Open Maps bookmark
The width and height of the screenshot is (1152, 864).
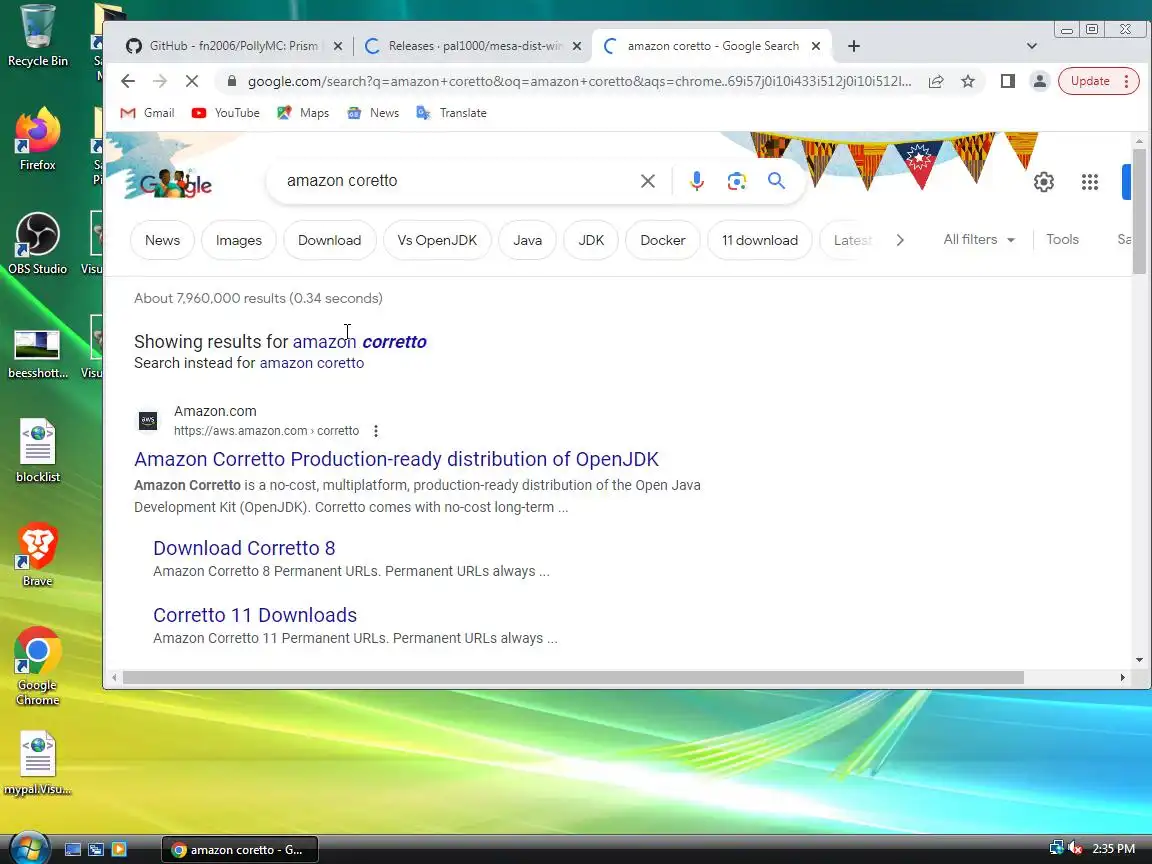pos(303,112)
